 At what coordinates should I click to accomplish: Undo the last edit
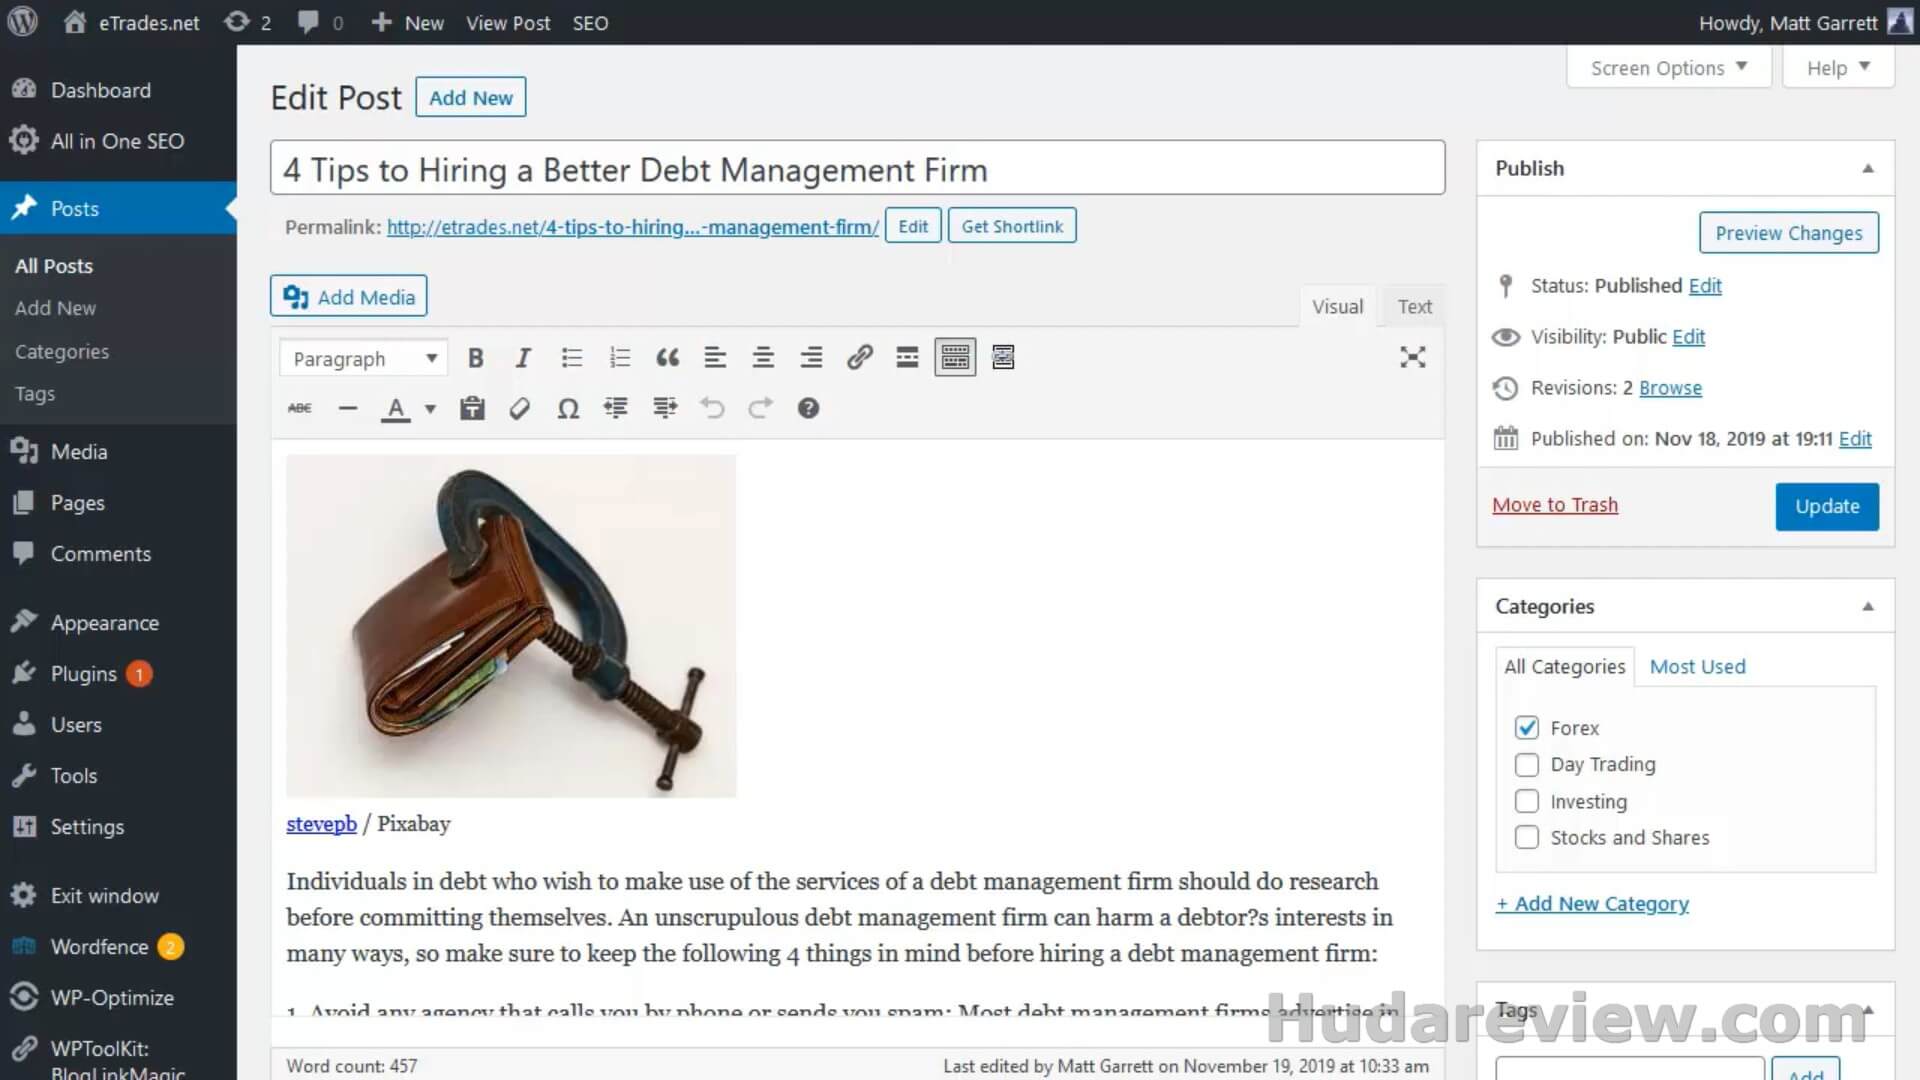click(x=712, y=408)
